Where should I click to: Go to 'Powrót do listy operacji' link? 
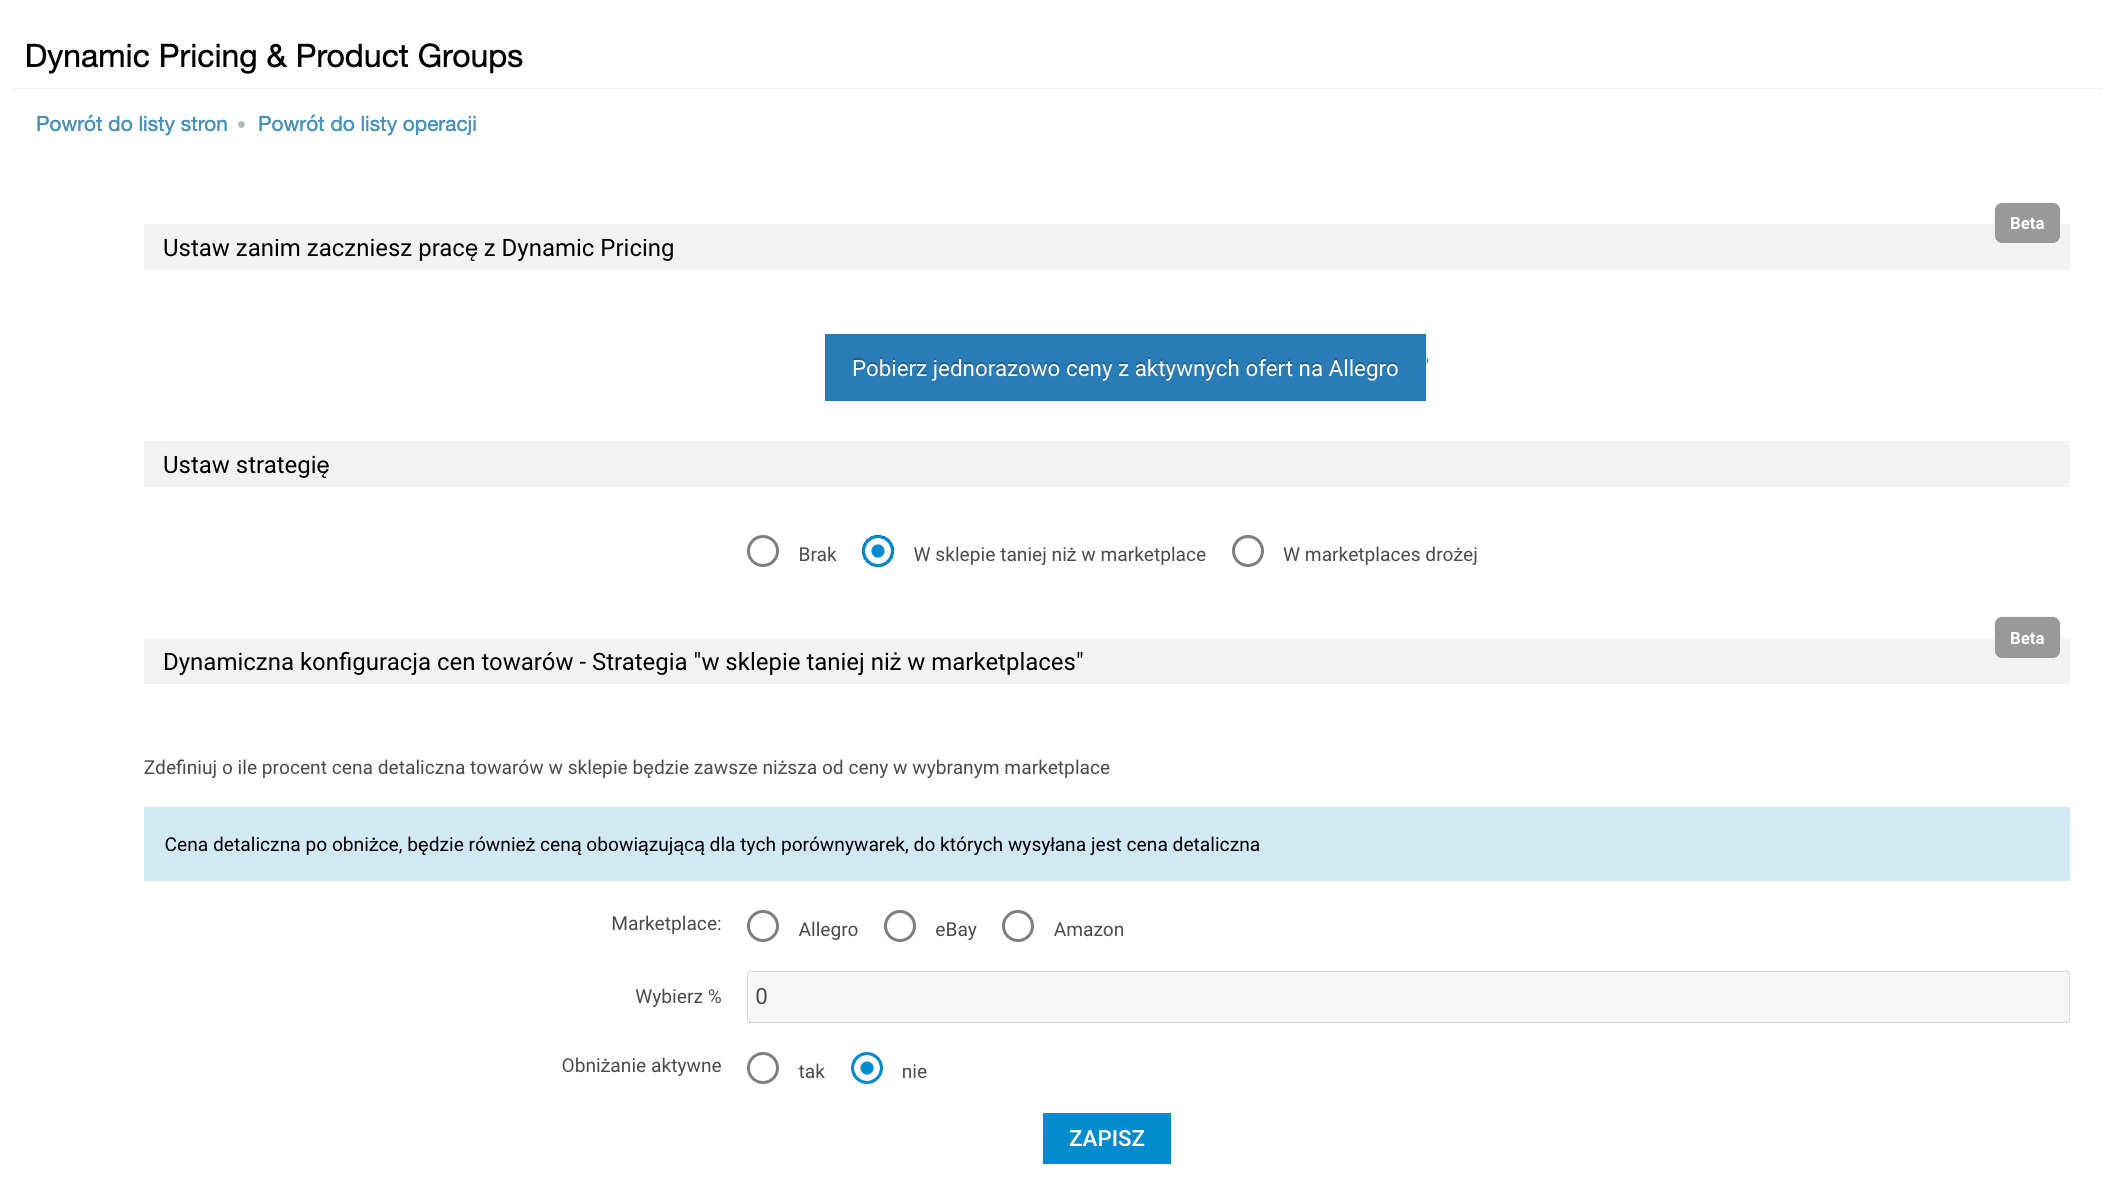point(367,124)
